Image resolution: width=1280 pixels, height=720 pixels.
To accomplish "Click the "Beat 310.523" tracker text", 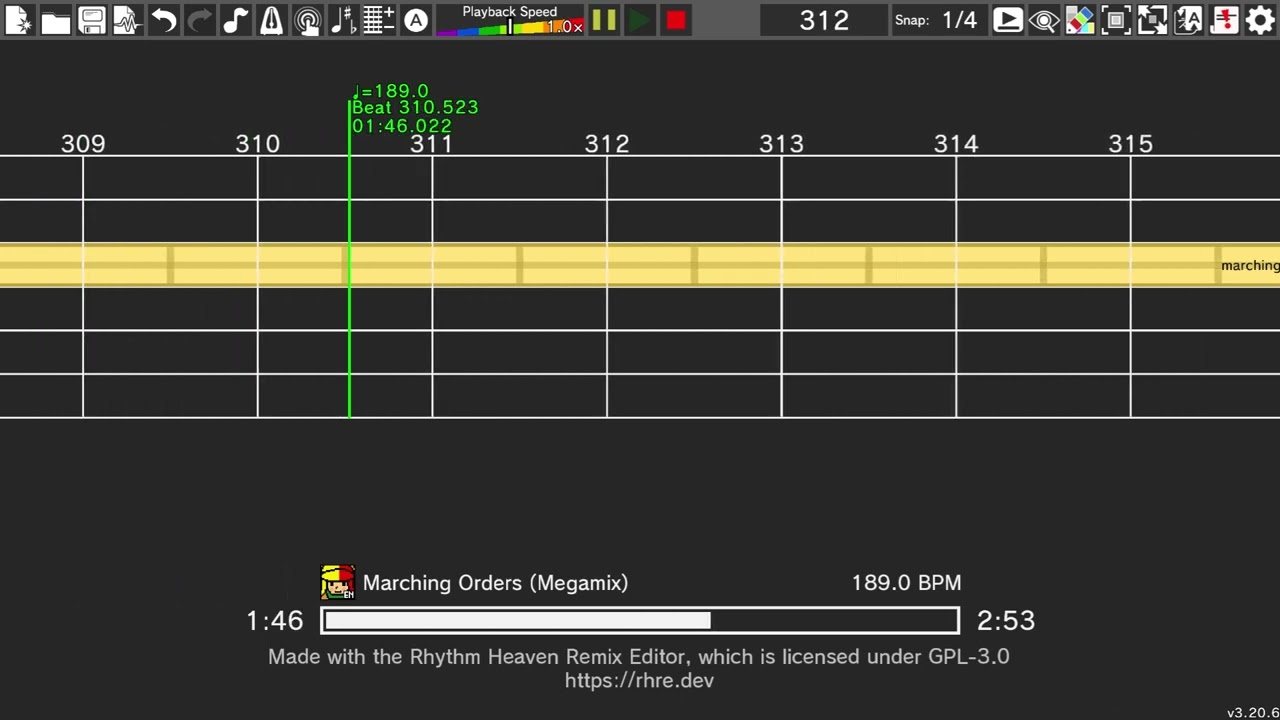I will pos(415,107).
